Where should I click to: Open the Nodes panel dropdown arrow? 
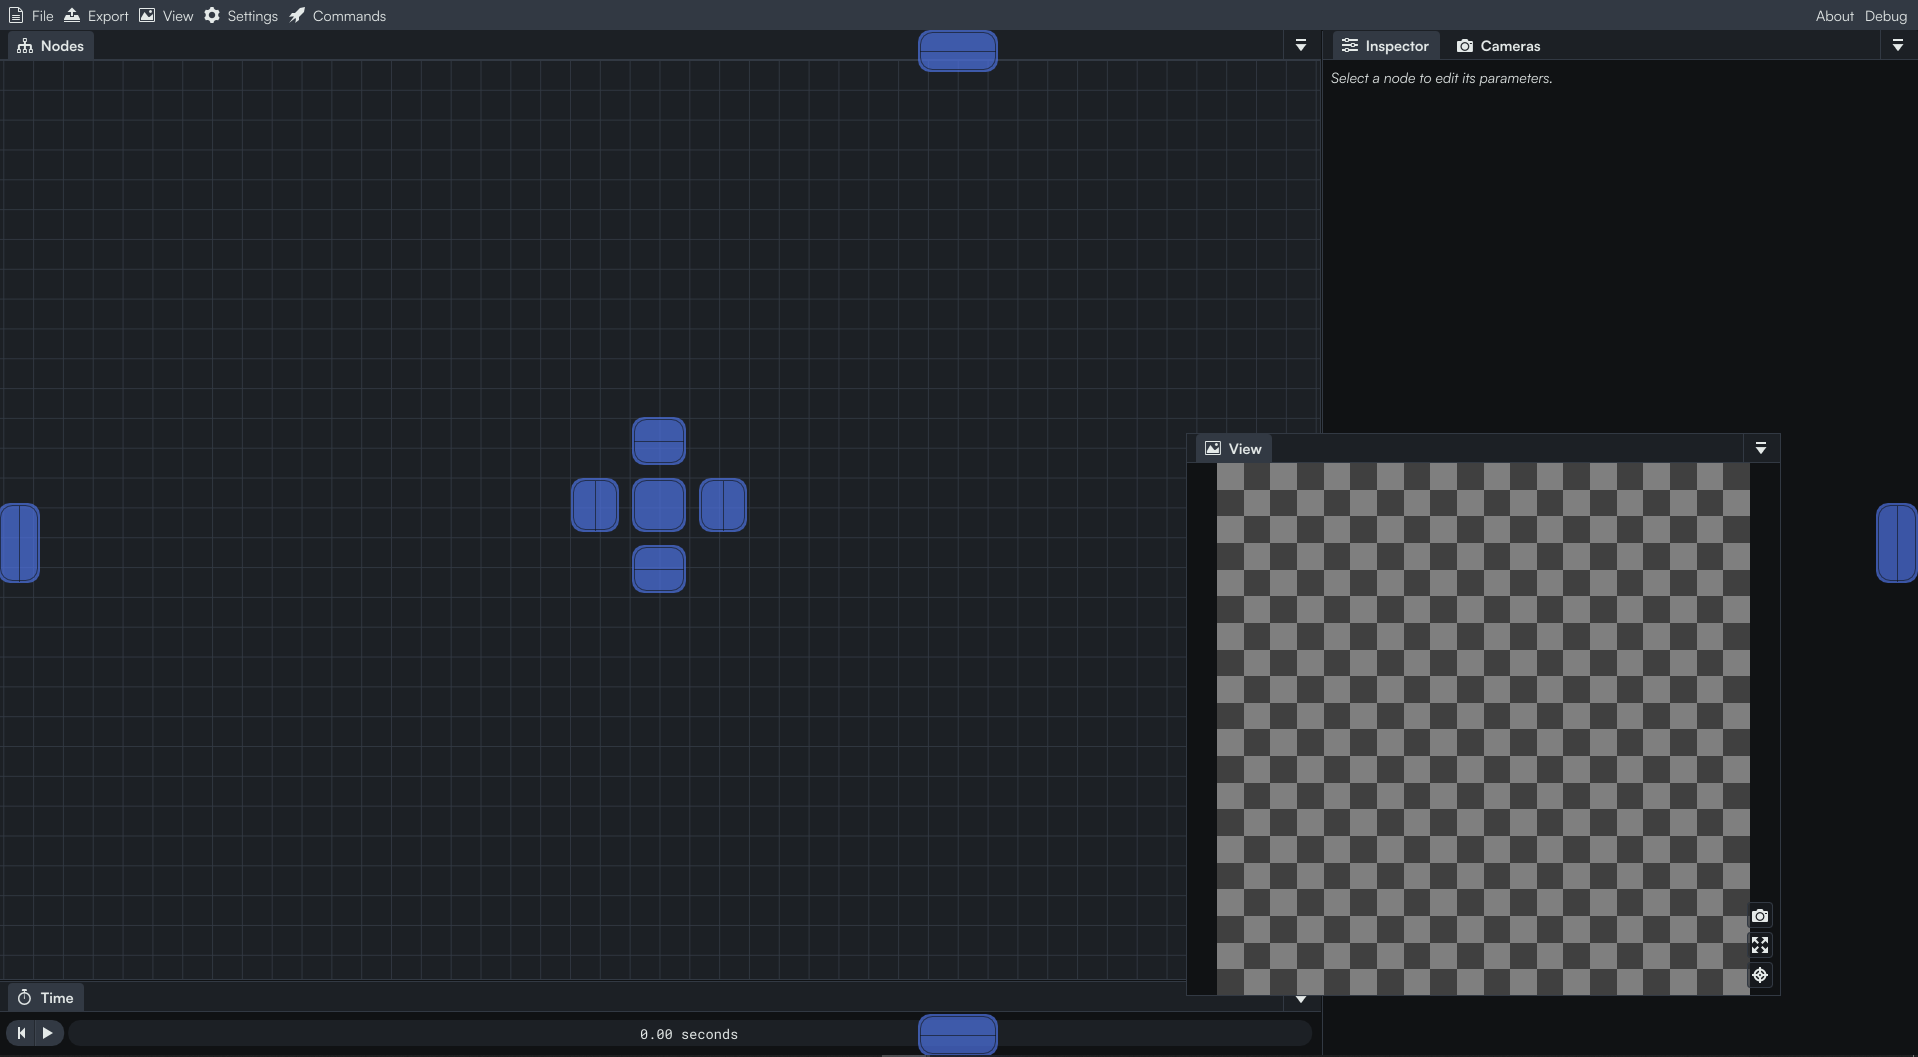click(x=1301, y=46)
